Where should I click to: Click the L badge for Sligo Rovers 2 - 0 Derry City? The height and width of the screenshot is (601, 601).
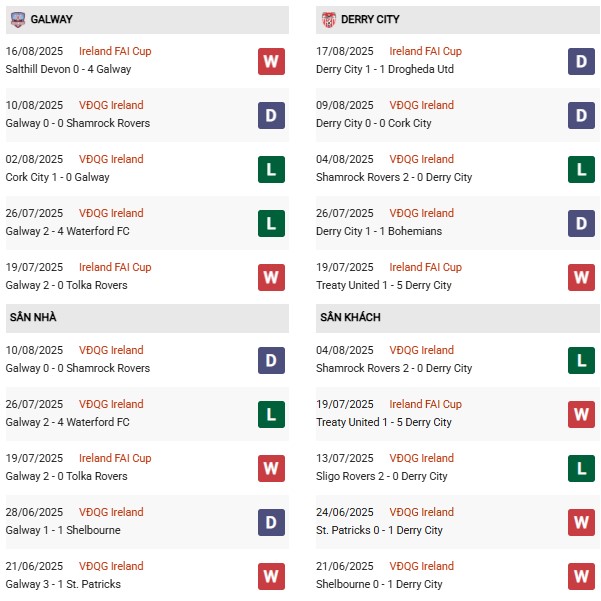coord(582,468)
